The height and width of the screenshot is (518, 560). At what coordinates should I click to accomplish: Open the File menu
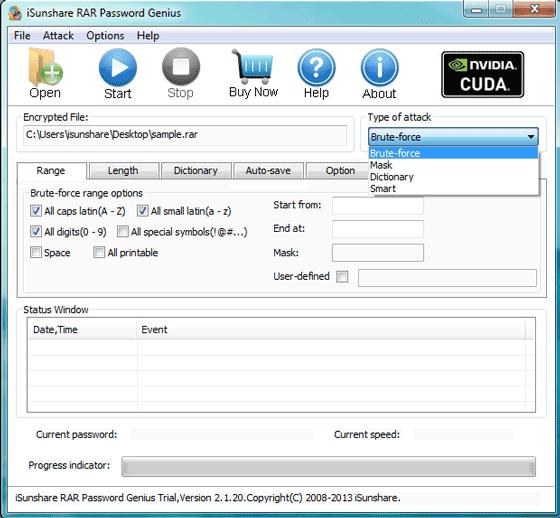tap(22, 36)
